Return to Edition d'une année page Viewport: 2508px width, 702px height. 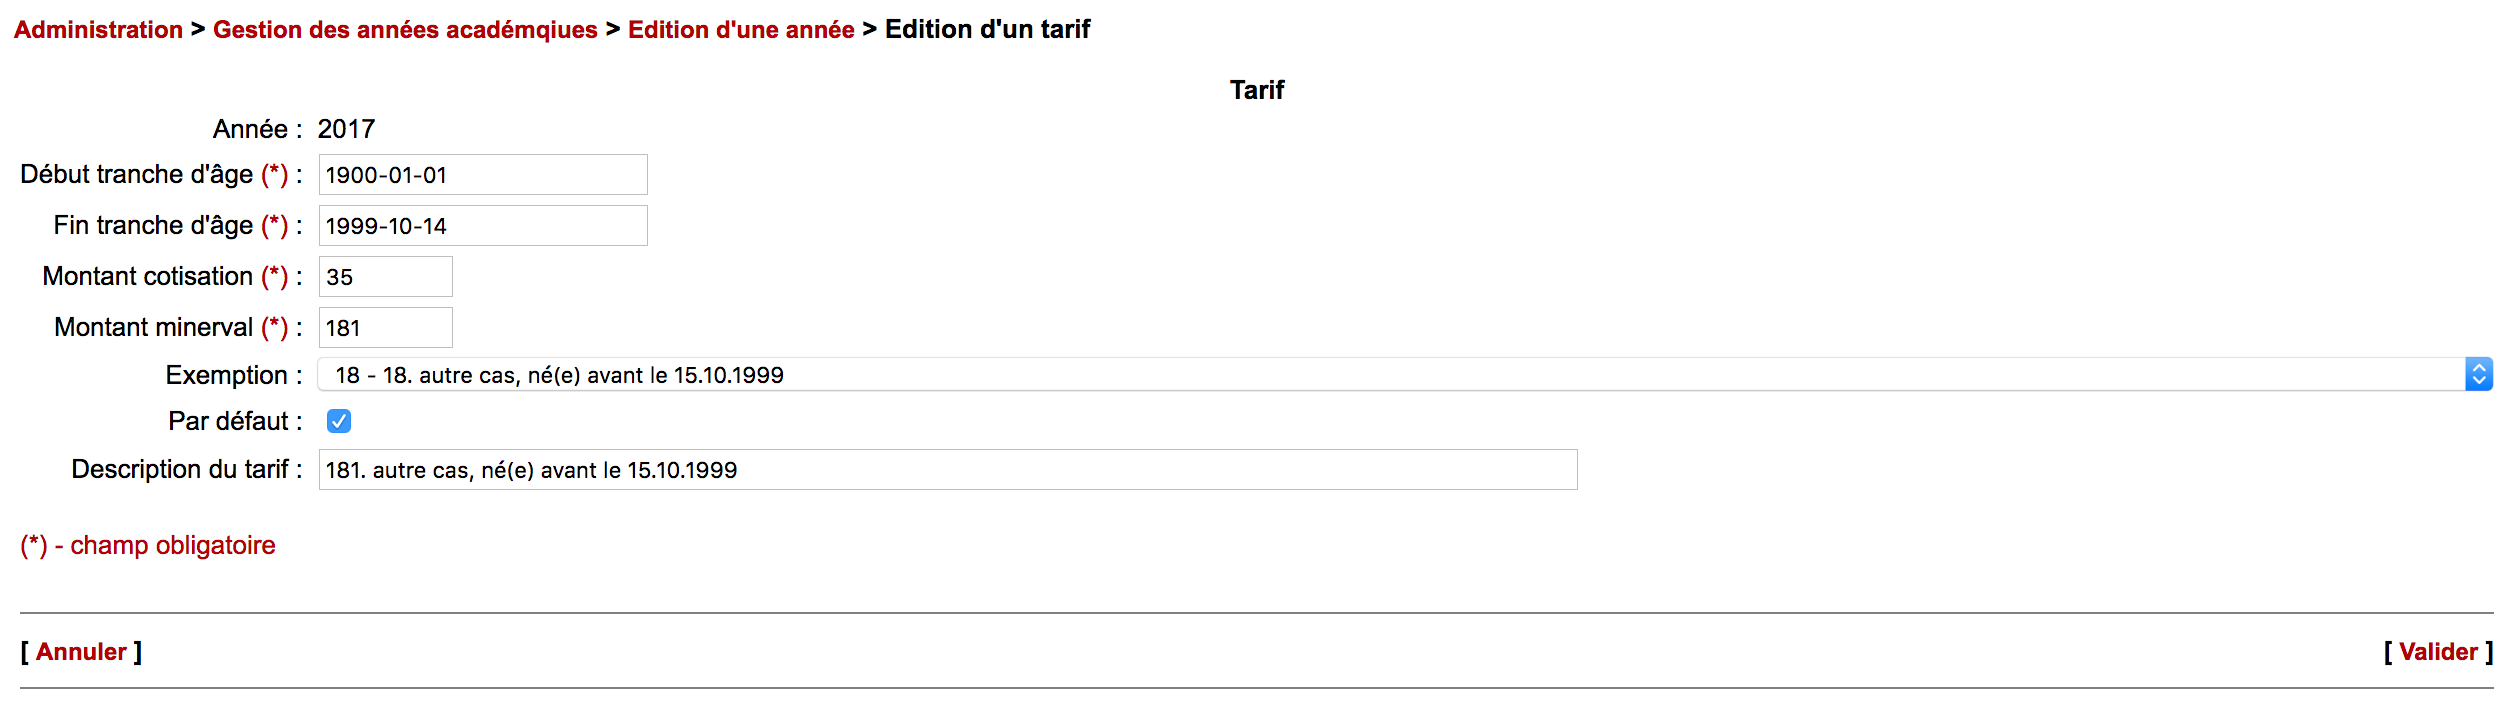pos(741,30)
